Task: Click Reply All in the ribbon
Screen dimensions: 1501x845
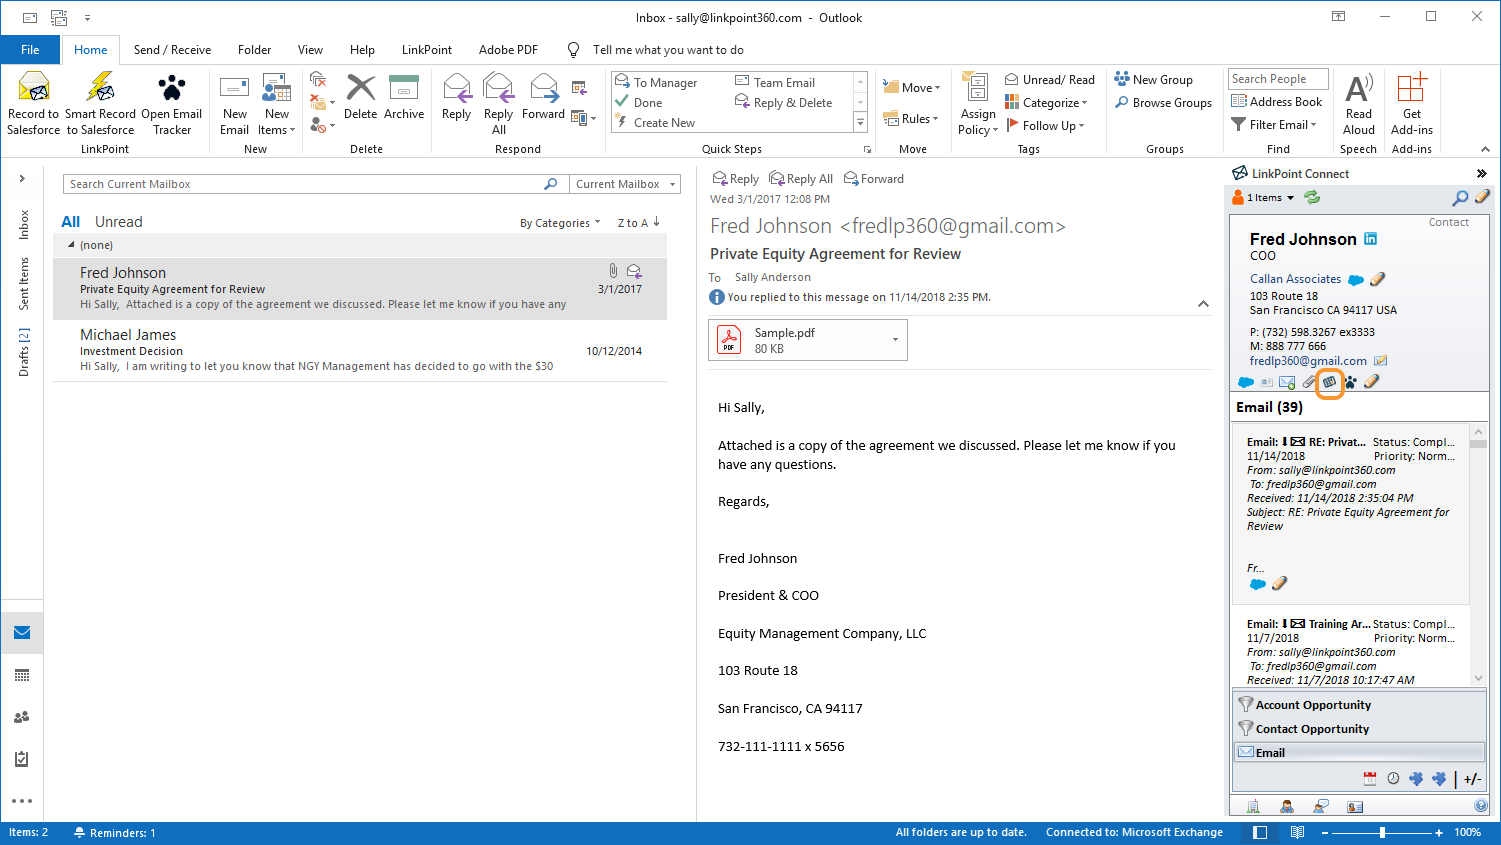Action: click(x=498, y=104)
